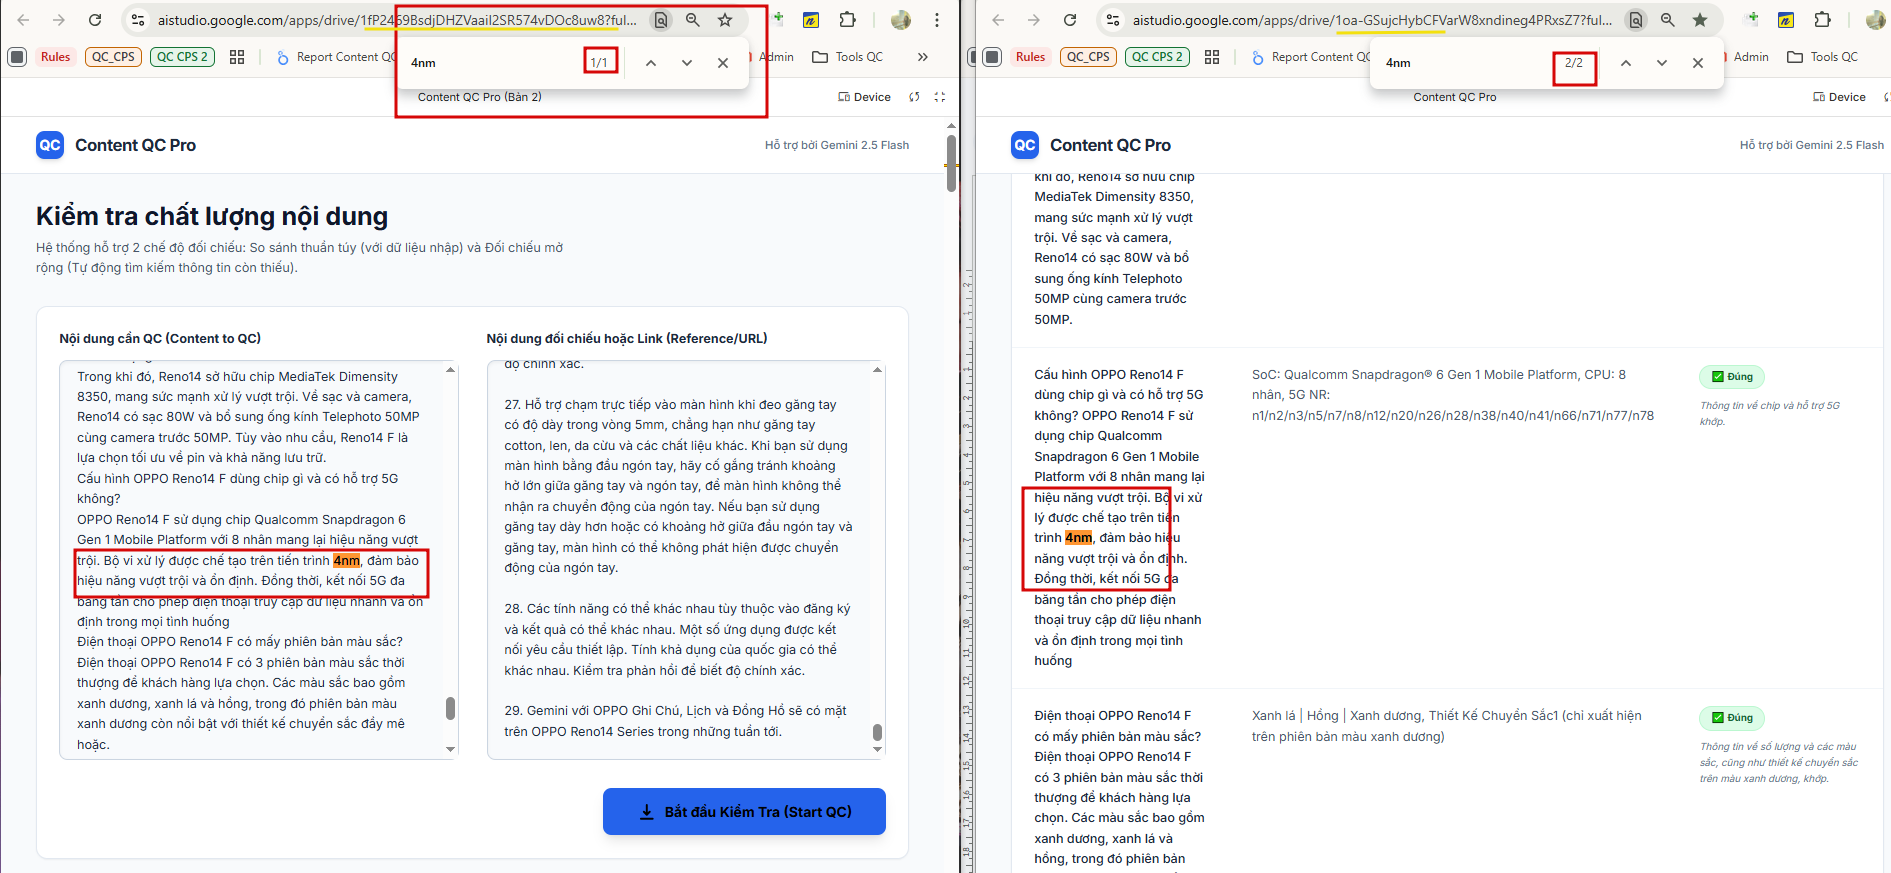Click the highlighted page-search icon in left address bar
The image size is (1891, 873).
(x=661, y=20)
